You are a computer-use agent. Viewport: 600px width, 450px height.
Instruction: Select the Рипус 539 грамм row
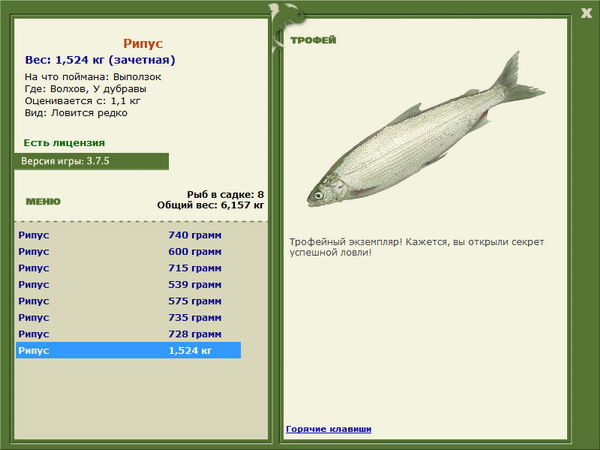point(128,285)
